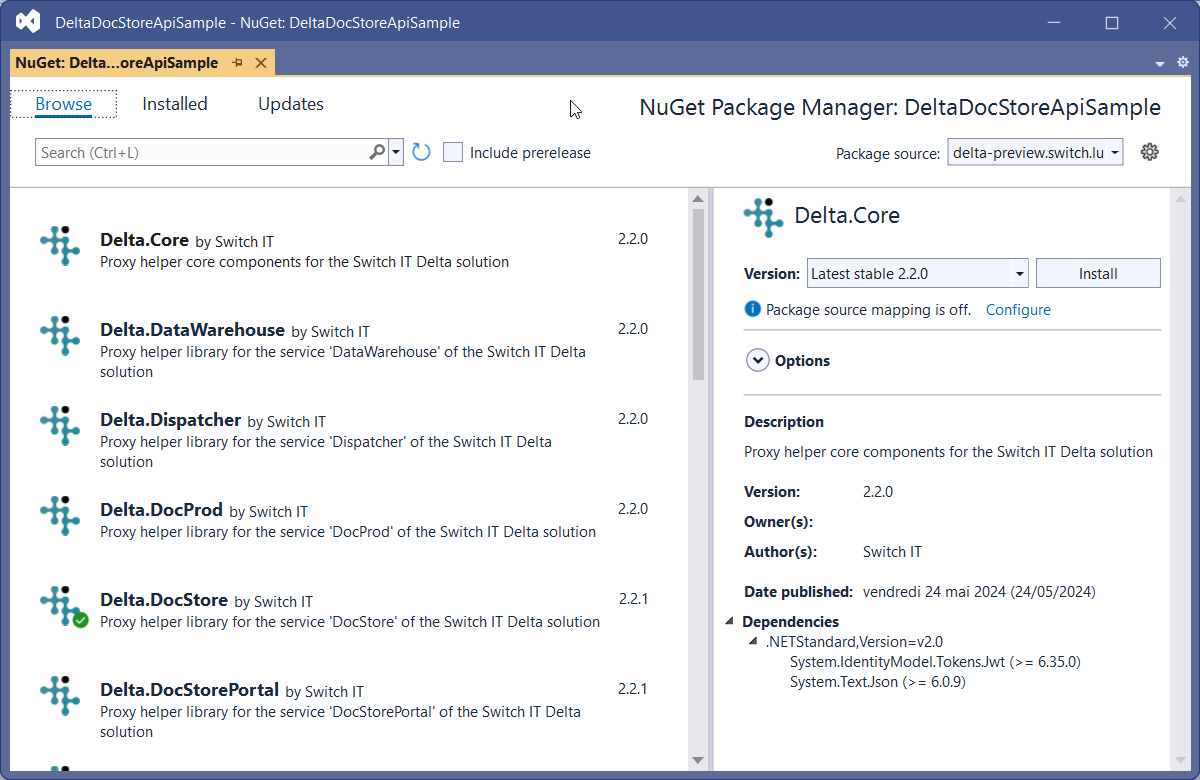Expand the Options section
Image resolution: width=1200 pixels, height=780 pixels.
tap(757, 361)
